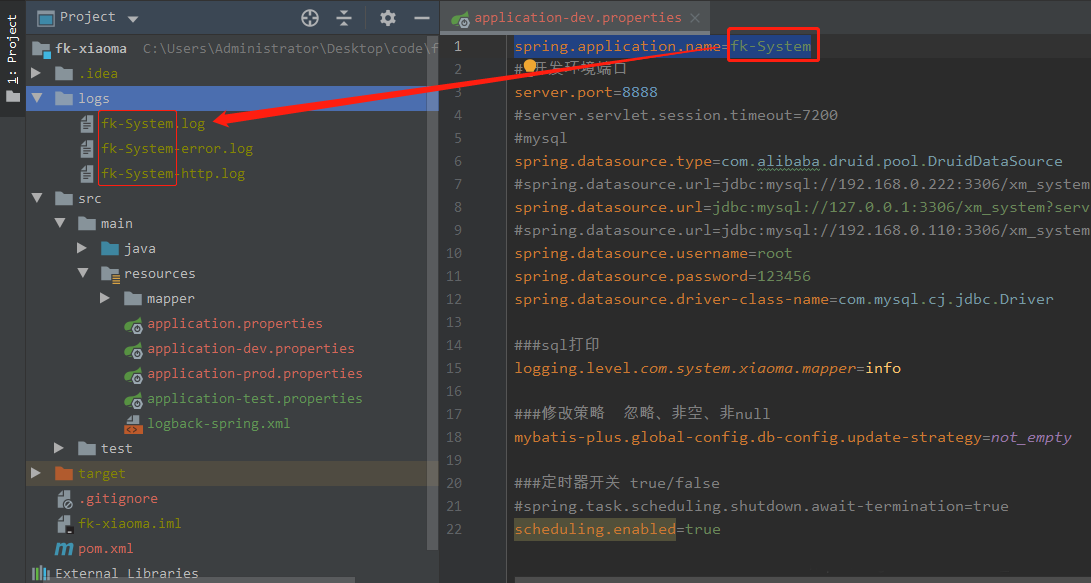Click the External Libraries bar-chart icon
Screen dimensions: 1091x583
point(41,574)
